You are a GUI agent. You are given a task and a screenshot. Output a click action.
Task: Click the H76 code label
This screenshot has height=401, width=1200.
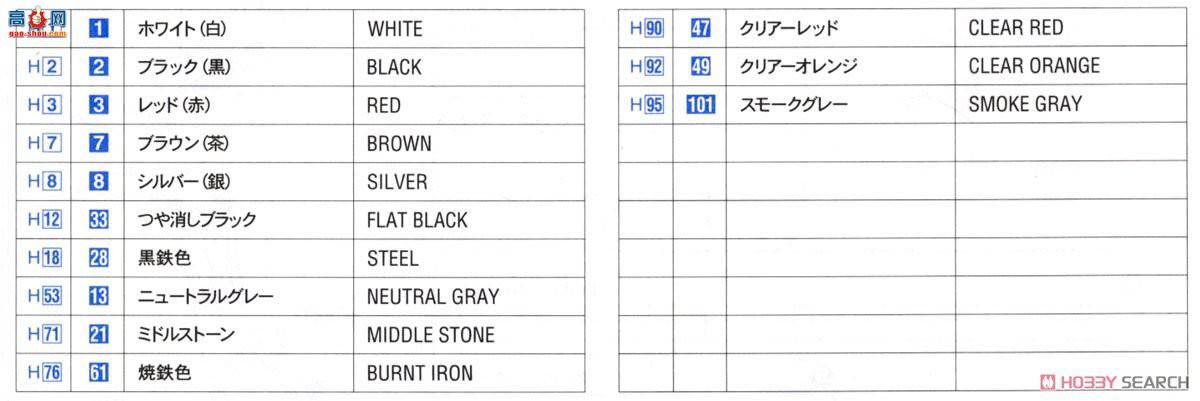click(45, 373)
